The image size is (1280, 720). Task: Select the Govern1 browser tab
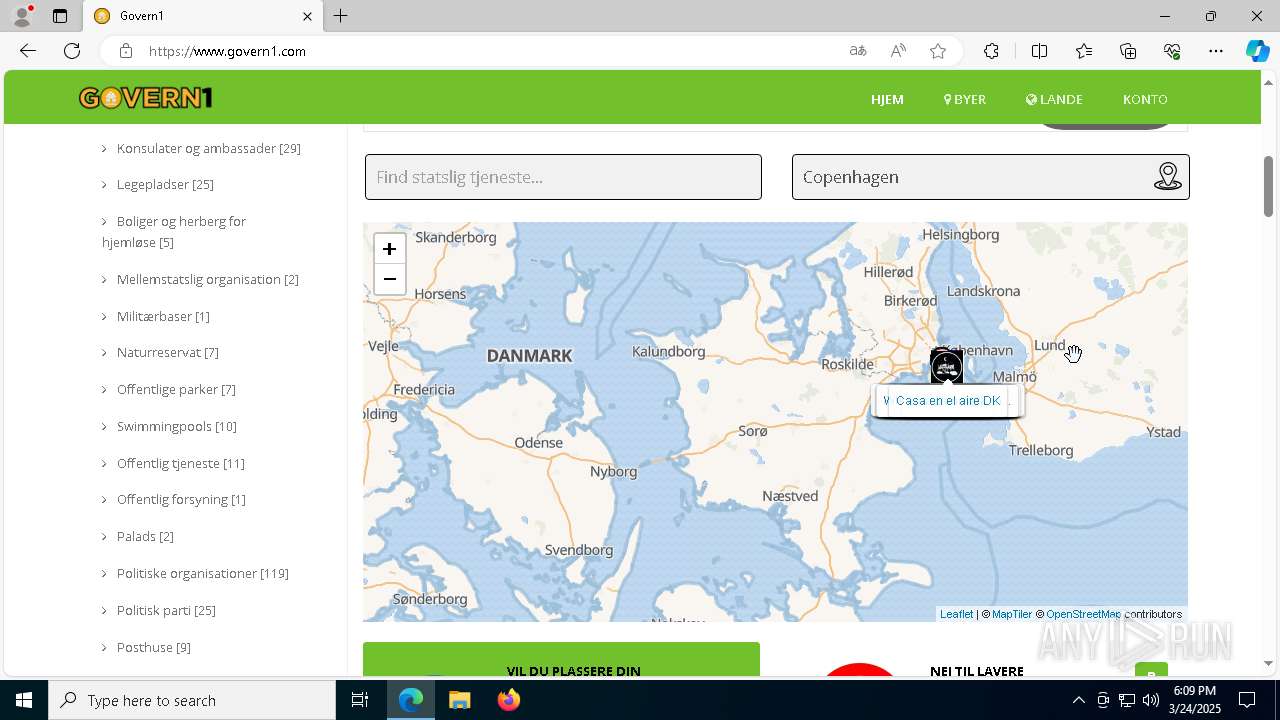pyautogui.click(x=203, y=16)
